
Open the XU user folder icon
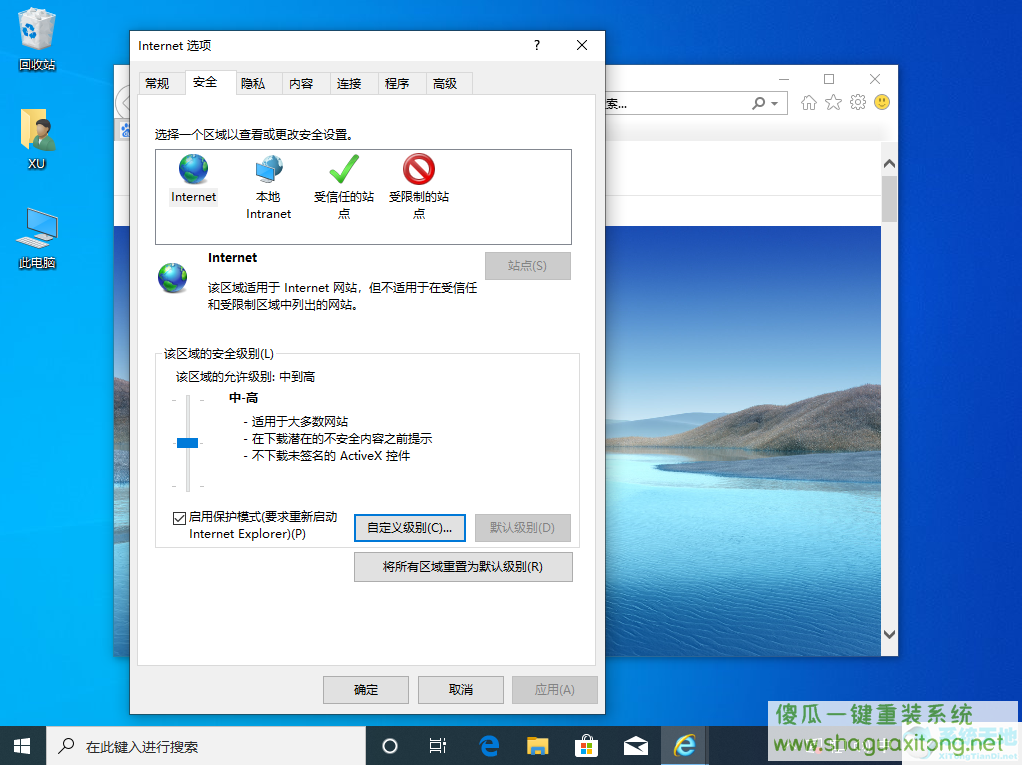tap(37, 139)
